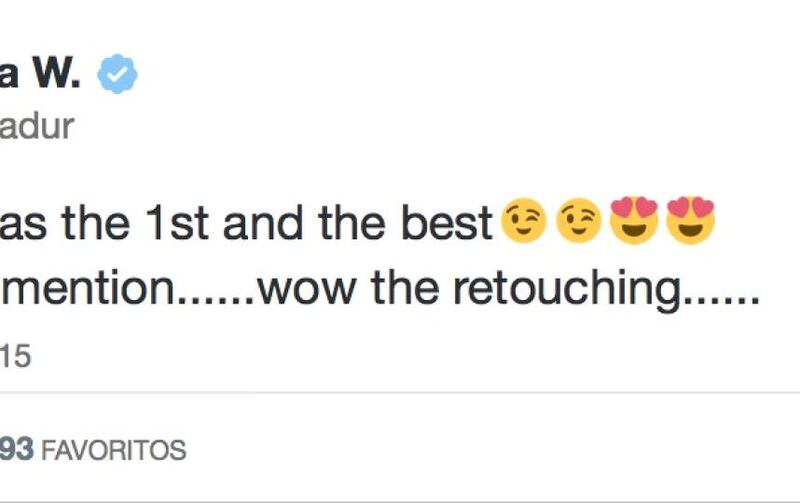Click the number 93 favorites count
This screenshot has width=800, height=503.
pyautogui.click(x=17, y=449)
